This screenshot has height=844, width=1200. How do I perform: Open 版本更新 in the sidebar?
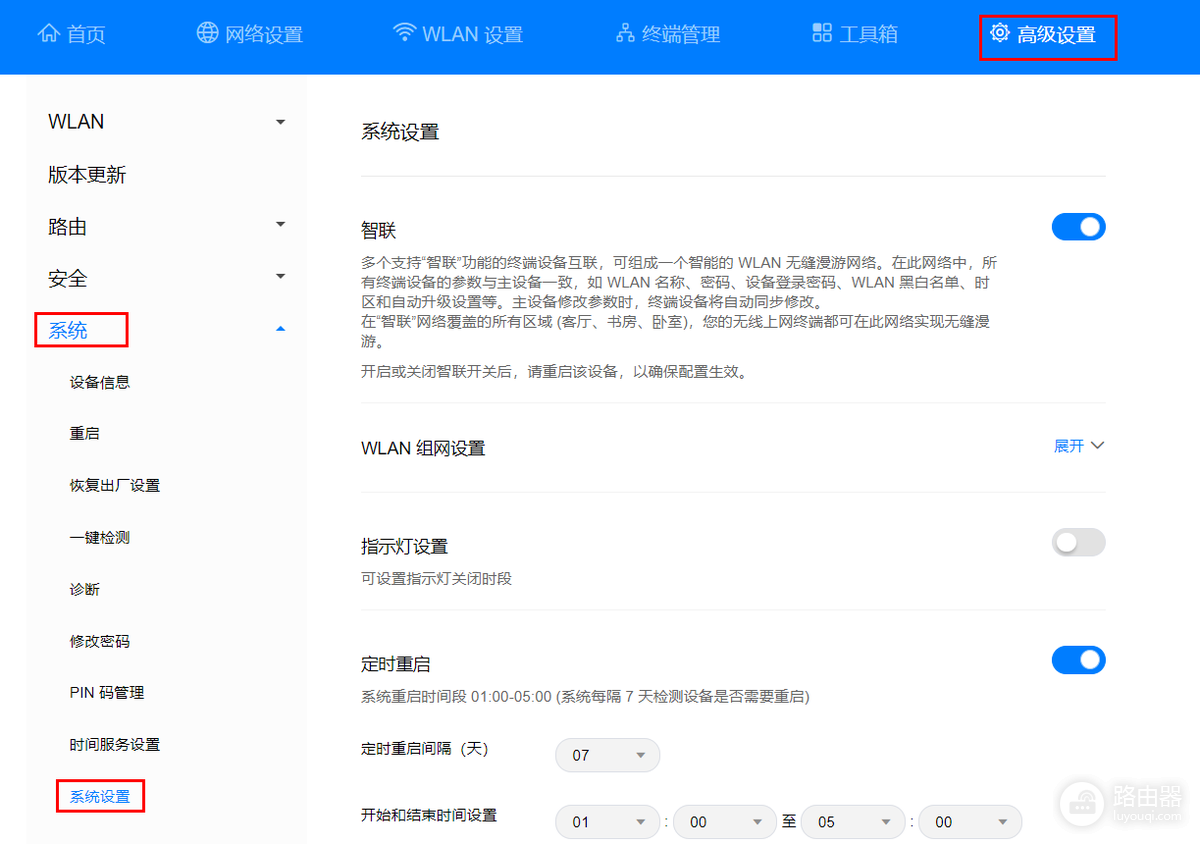pos(87,175)
